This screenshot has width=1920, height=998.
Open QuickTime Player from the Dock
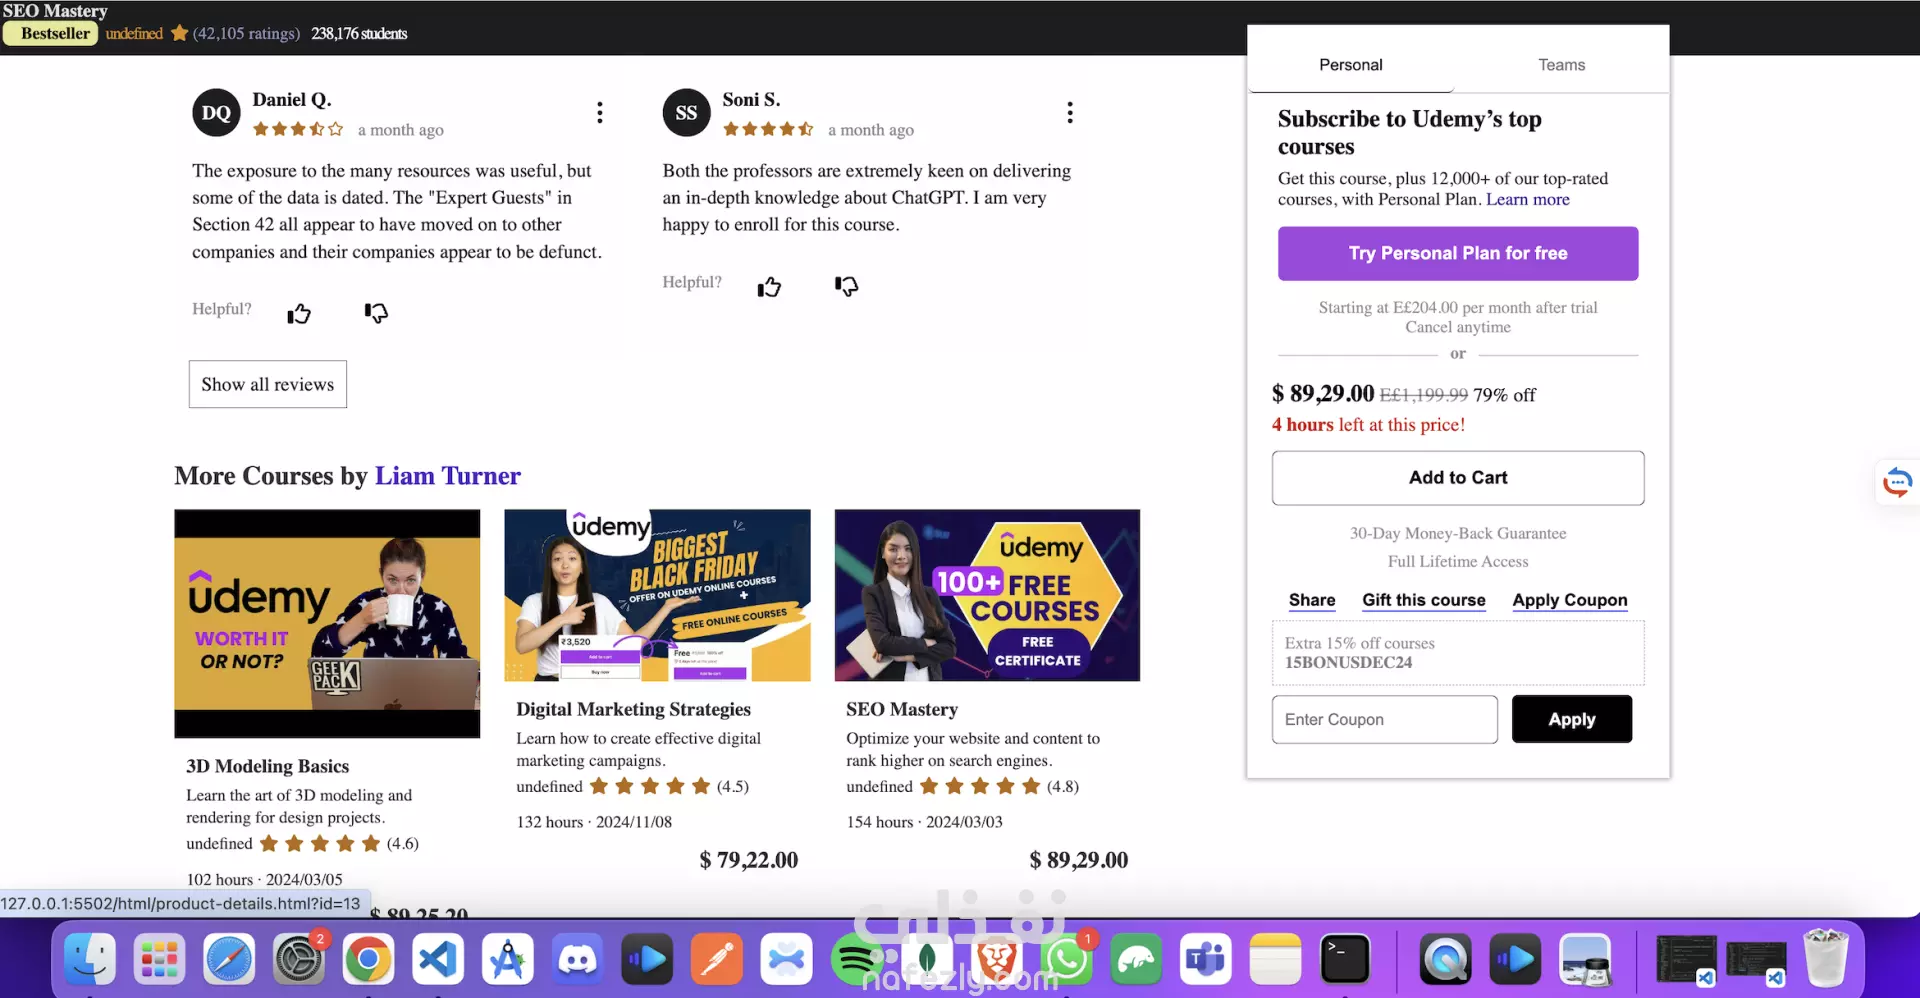(x=1446, y=959)
